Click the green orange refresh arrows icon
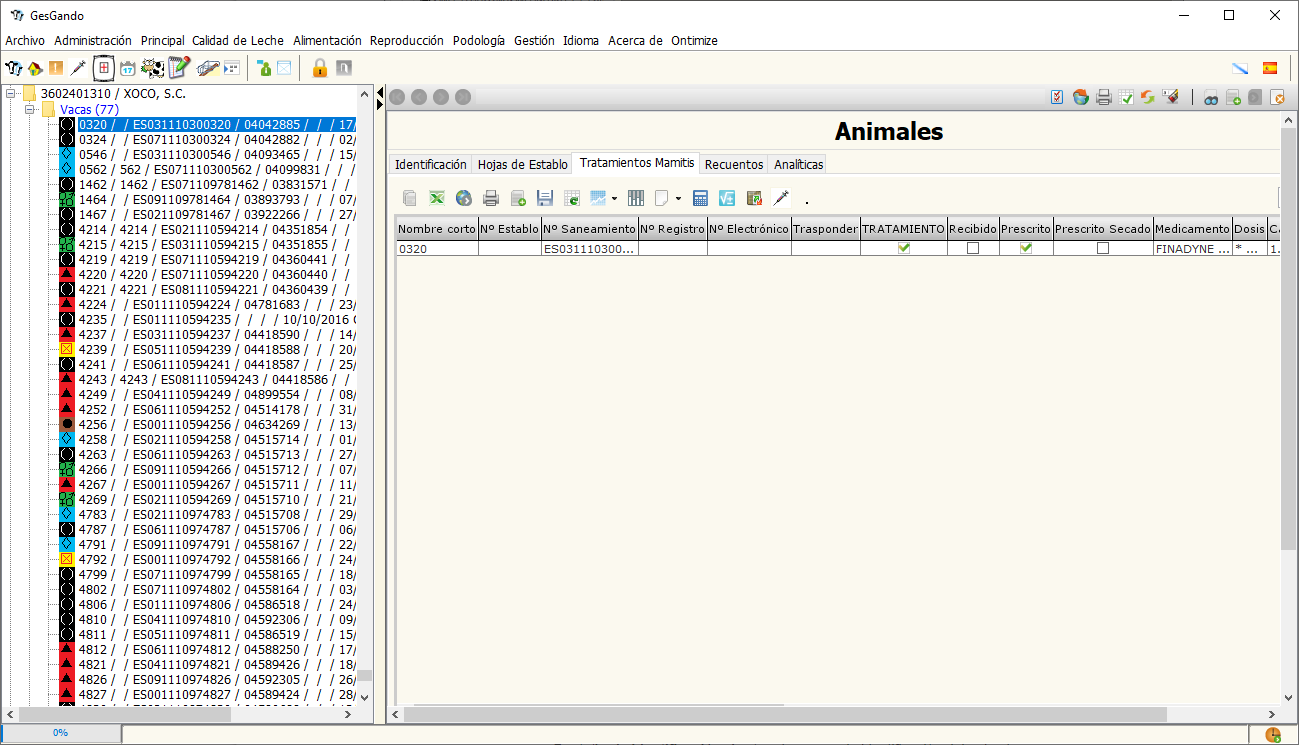 (1148, 97)
